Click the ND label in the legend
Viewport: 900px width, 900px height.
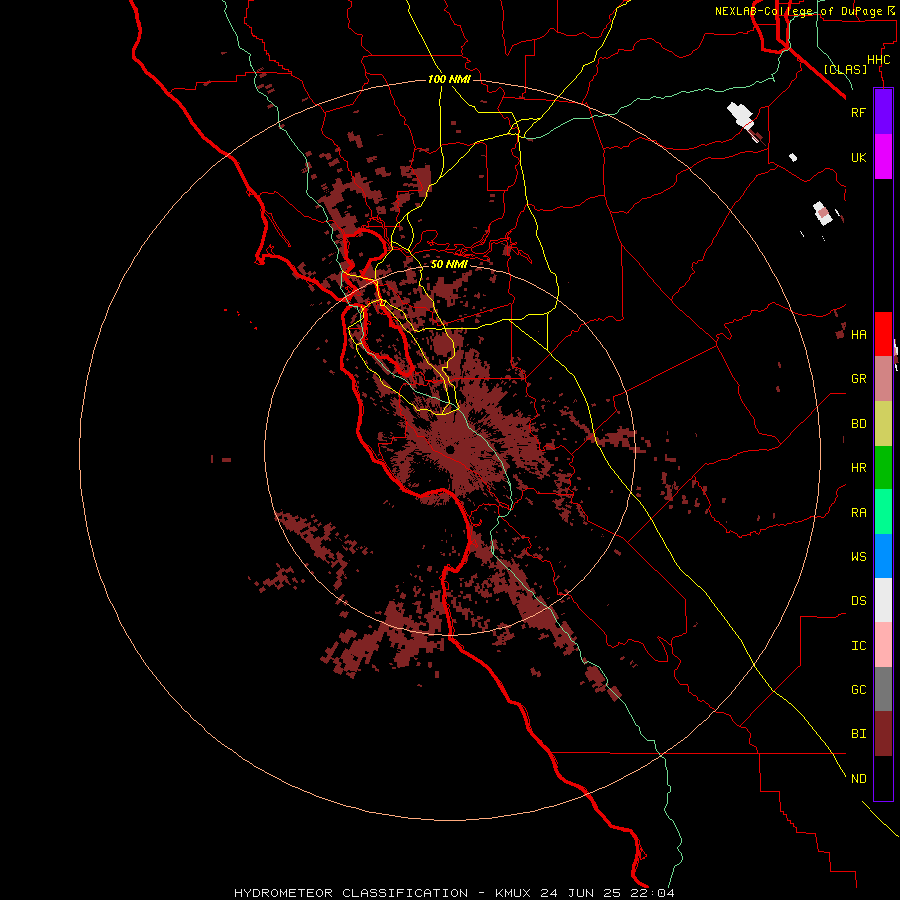tap(859, 779)
